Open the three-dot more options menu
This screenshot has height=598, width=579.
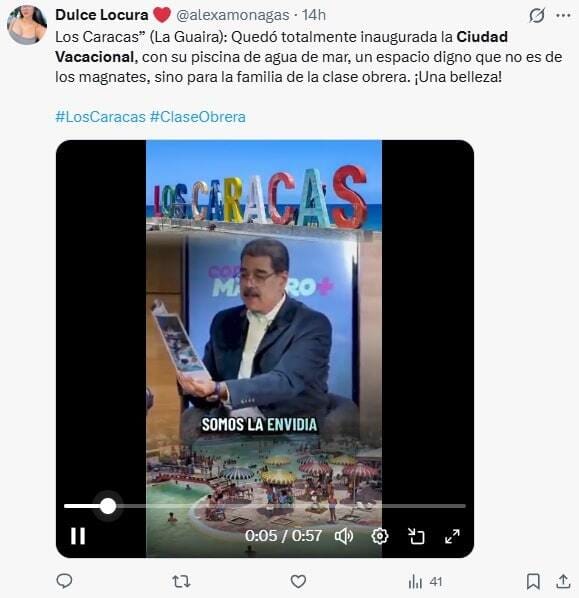(x=563, y=16)
